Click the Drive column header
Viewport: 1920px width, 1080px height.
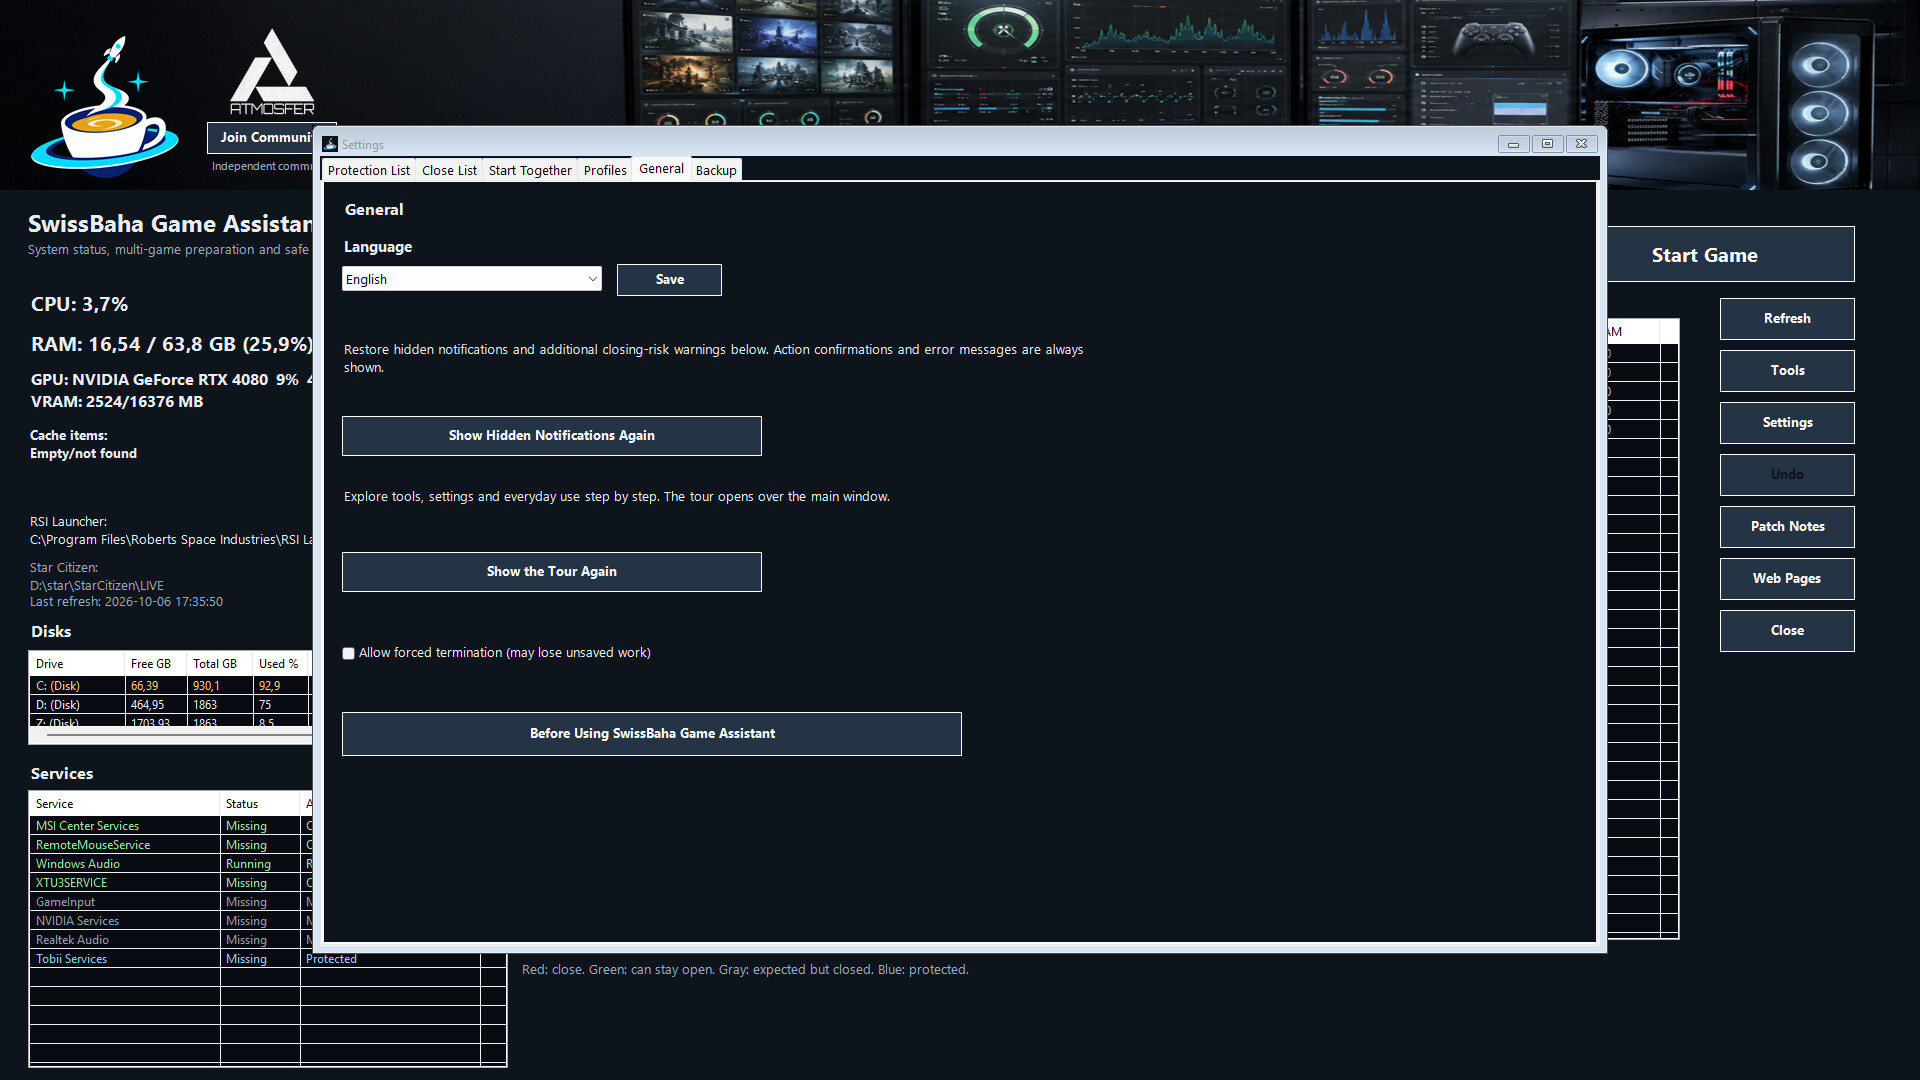click(77, 664)
